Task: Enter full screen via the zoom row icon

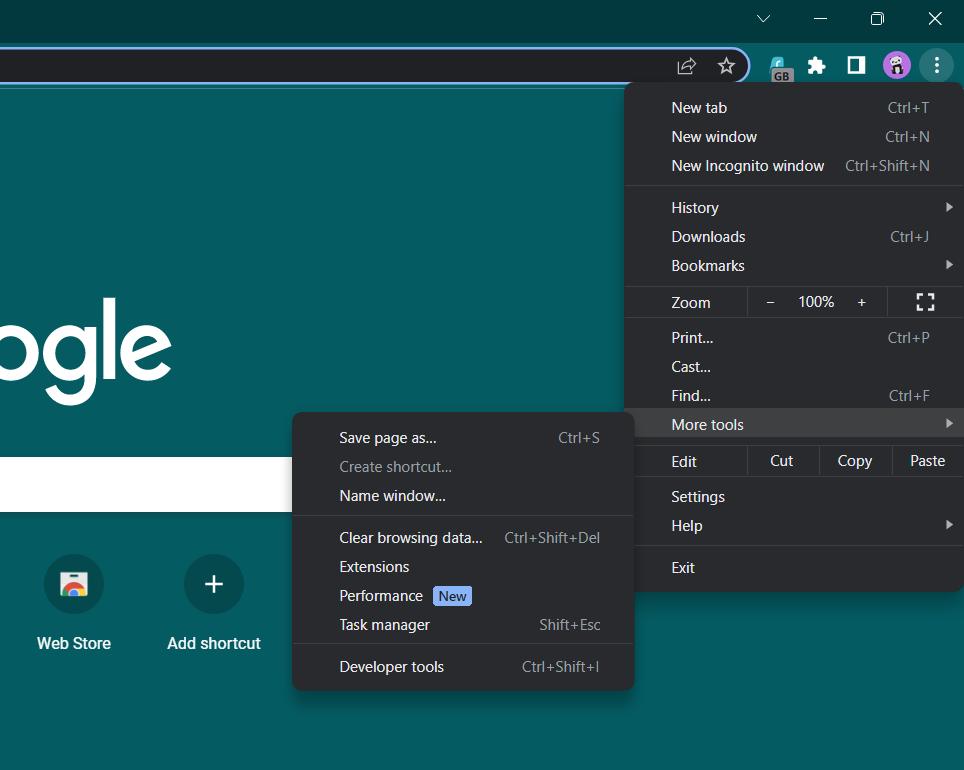Action: click(924, 301)
